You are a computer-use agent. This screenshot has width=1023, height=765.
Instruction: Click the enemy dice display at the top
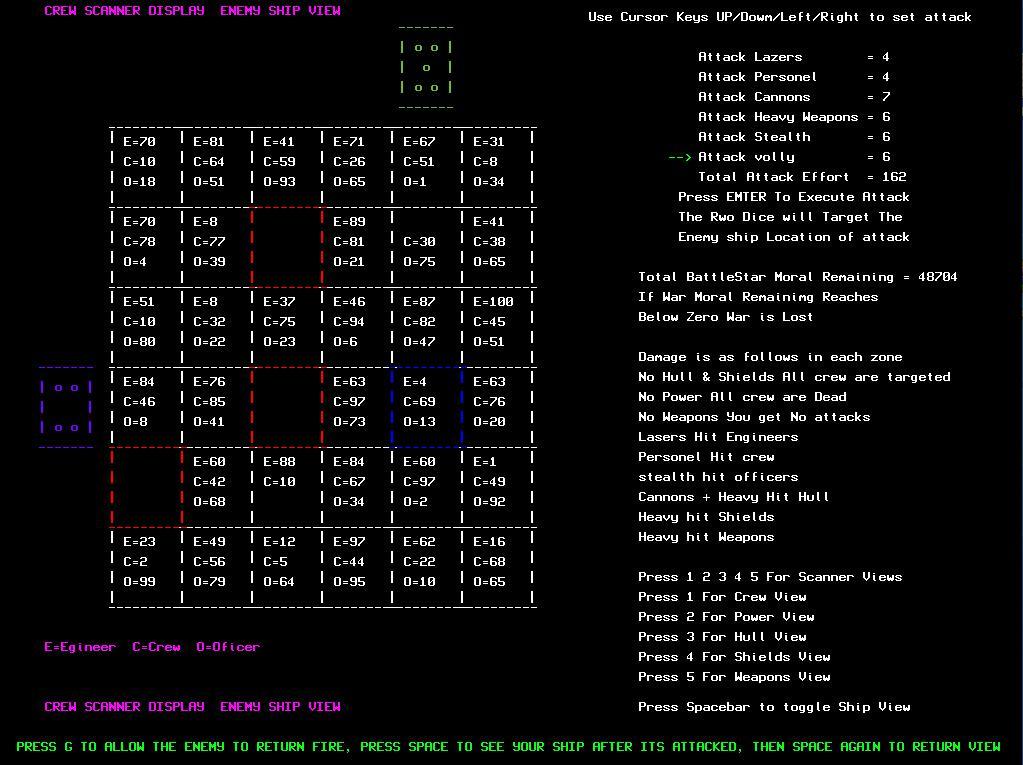click(425, 65)
